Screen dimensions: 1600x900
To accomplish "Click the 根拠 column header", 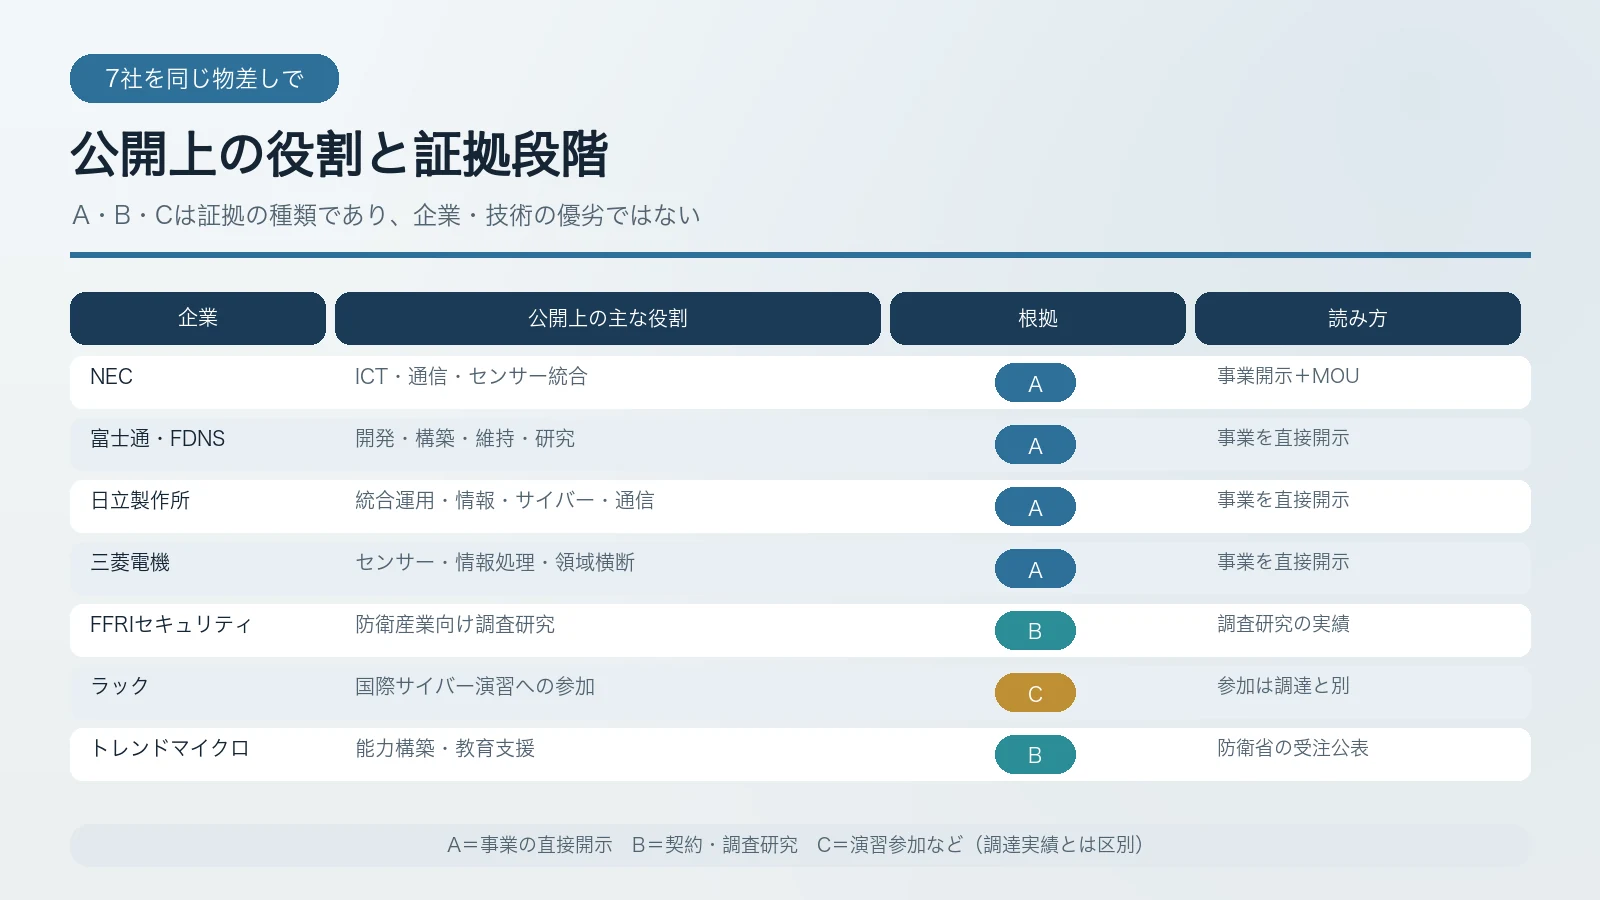I will (1038, 318).
